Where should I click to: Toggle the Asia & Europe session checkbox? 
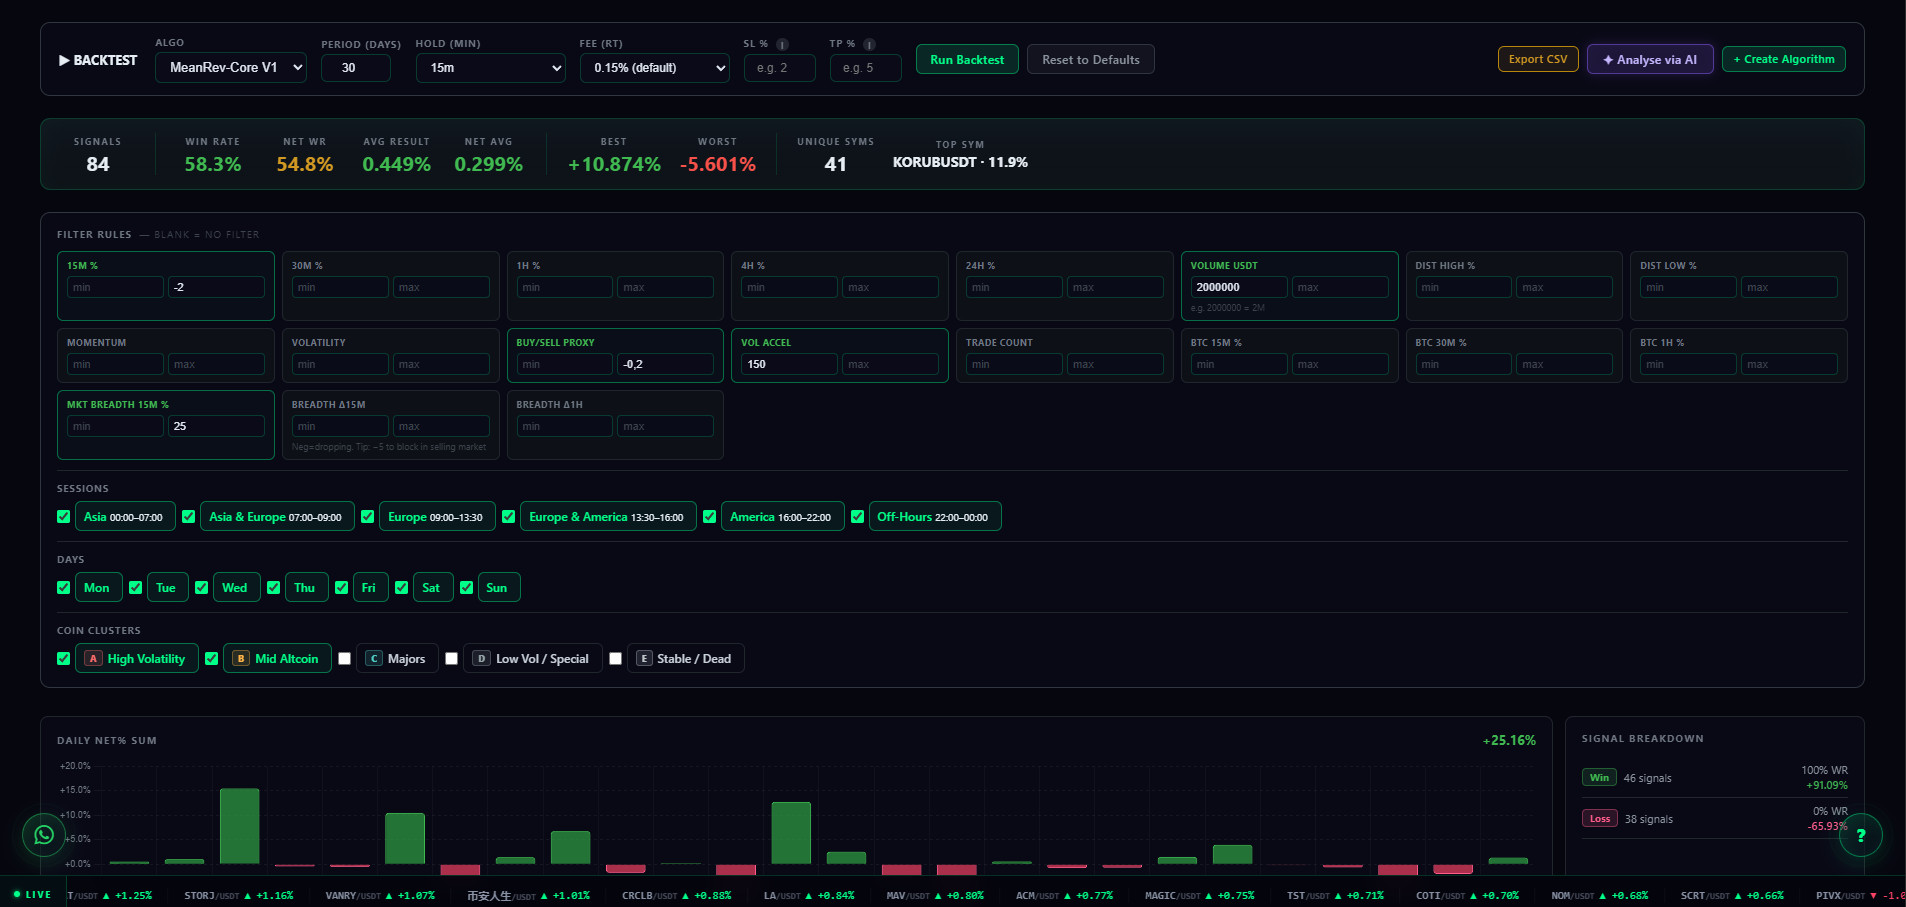coord(189,517)
